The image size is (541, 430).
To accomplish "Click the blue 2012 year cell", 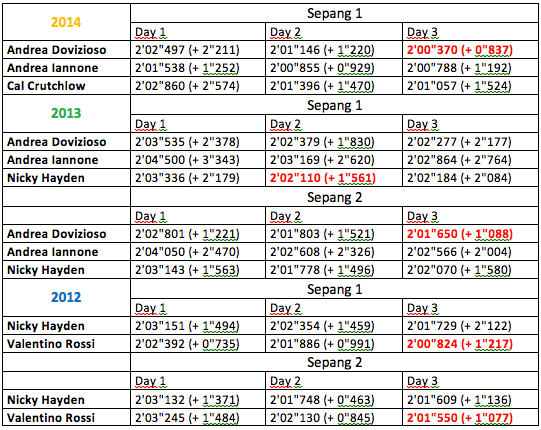I will [66, 297].
